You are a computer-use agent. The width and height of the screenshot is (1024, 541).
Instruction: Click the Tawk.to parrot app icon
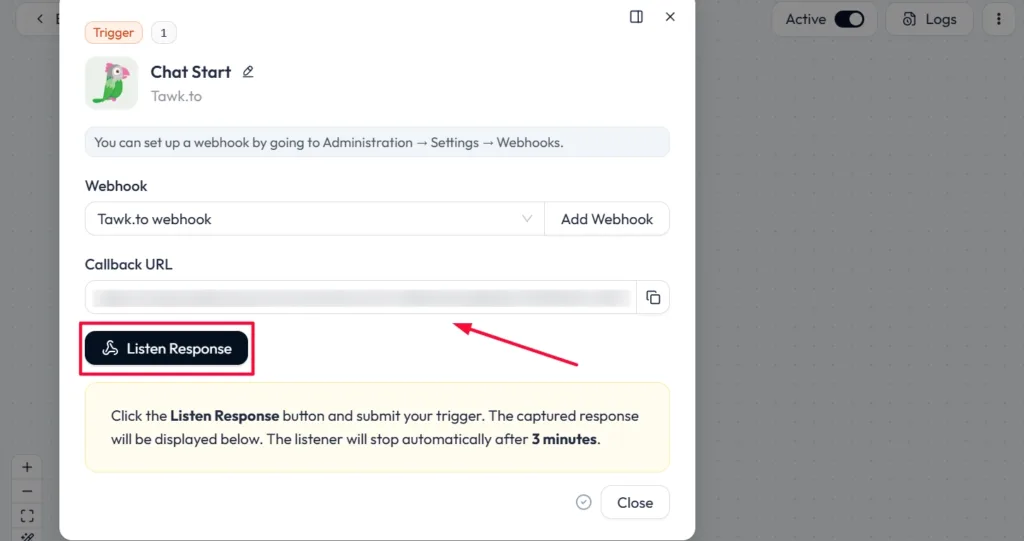[x=112, y=83]
